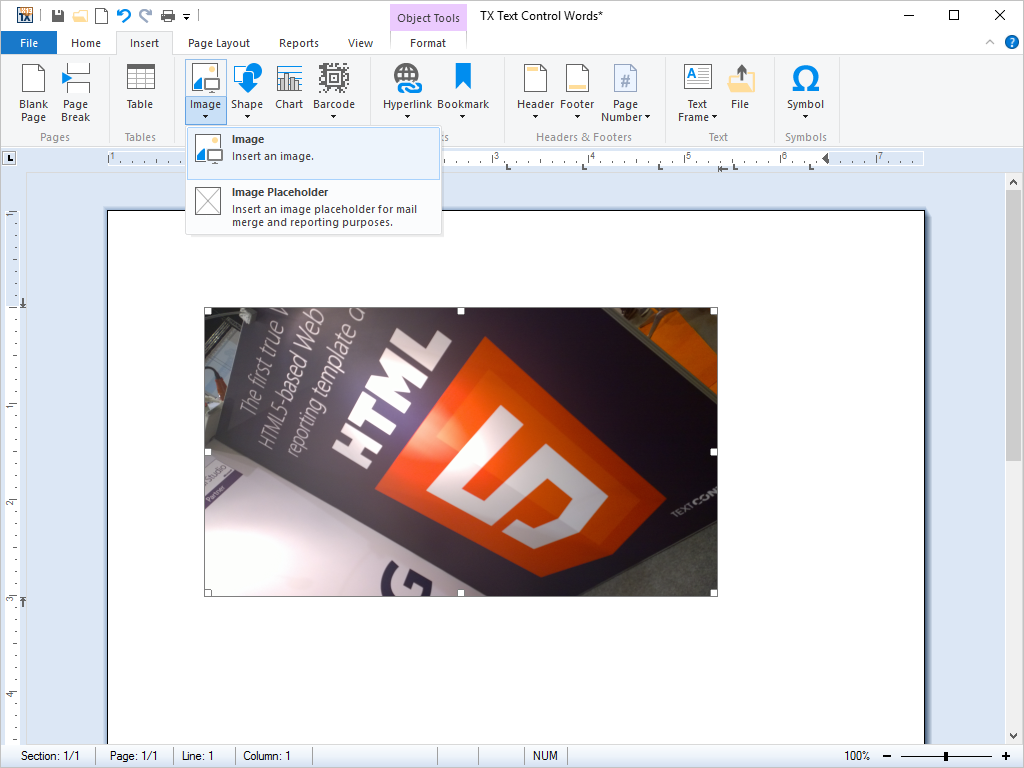Viewport: 1024px width, 768px height.
Task: Switch to the Page Layout tab
Action: 219,43
